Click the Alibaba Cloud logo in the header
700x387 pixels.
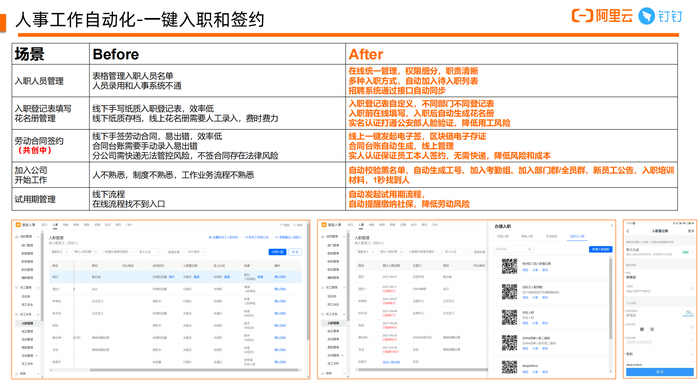[x=602, y=16]
